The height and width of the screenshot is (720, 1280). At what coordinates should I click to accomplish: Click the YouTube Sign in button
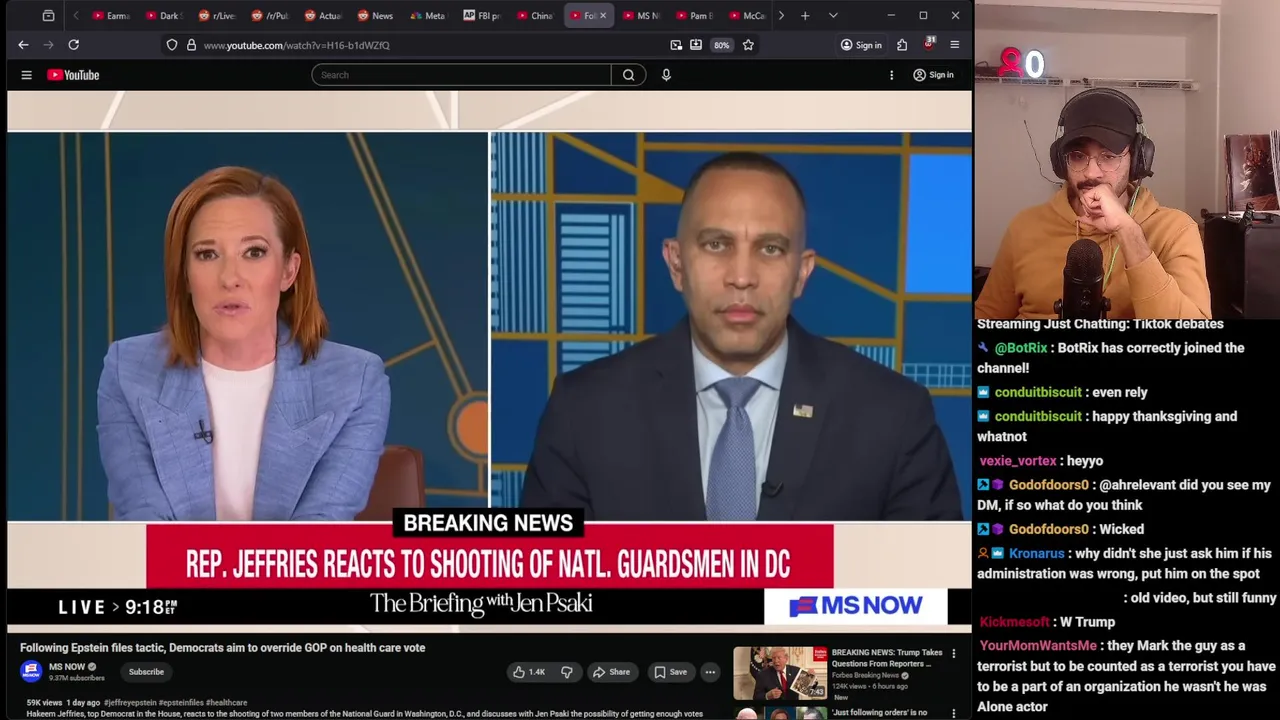tap(933, 75)
